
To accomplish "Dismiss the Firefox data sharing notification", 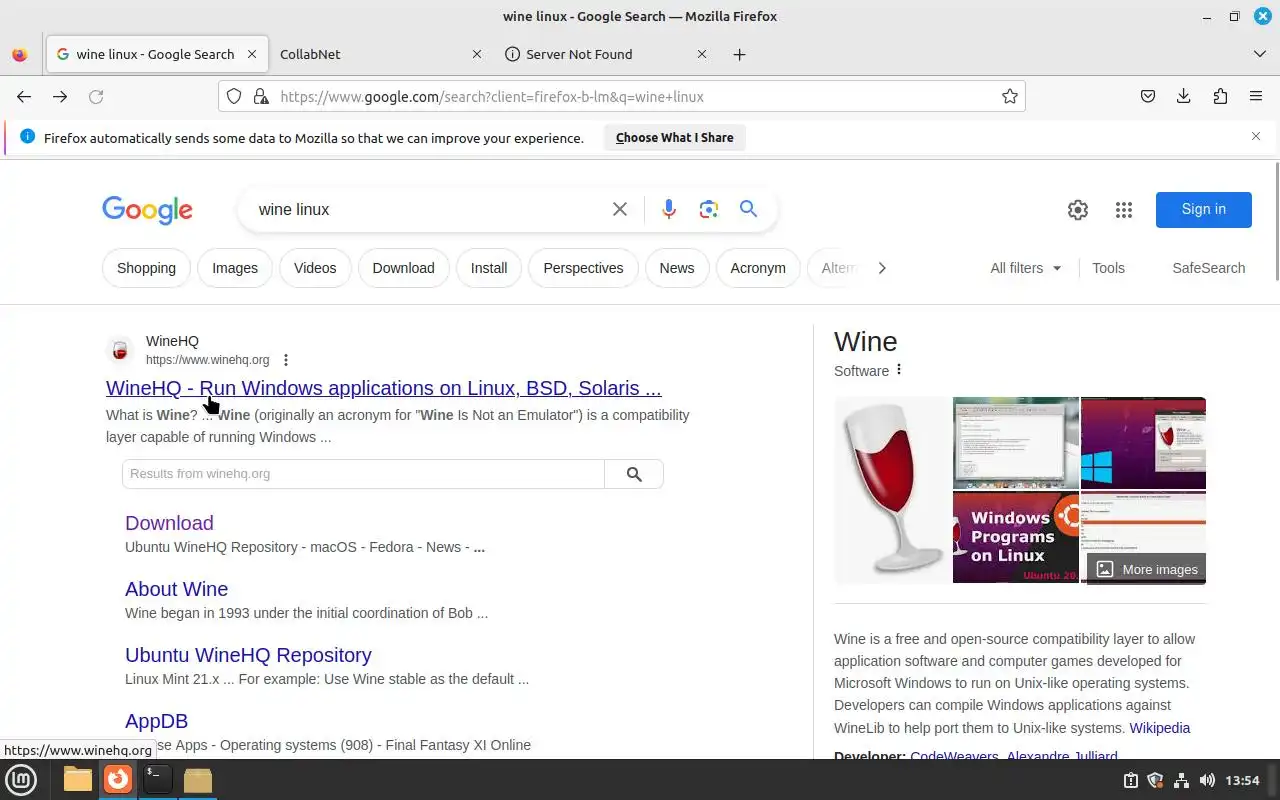I will tap(1256, 136).
